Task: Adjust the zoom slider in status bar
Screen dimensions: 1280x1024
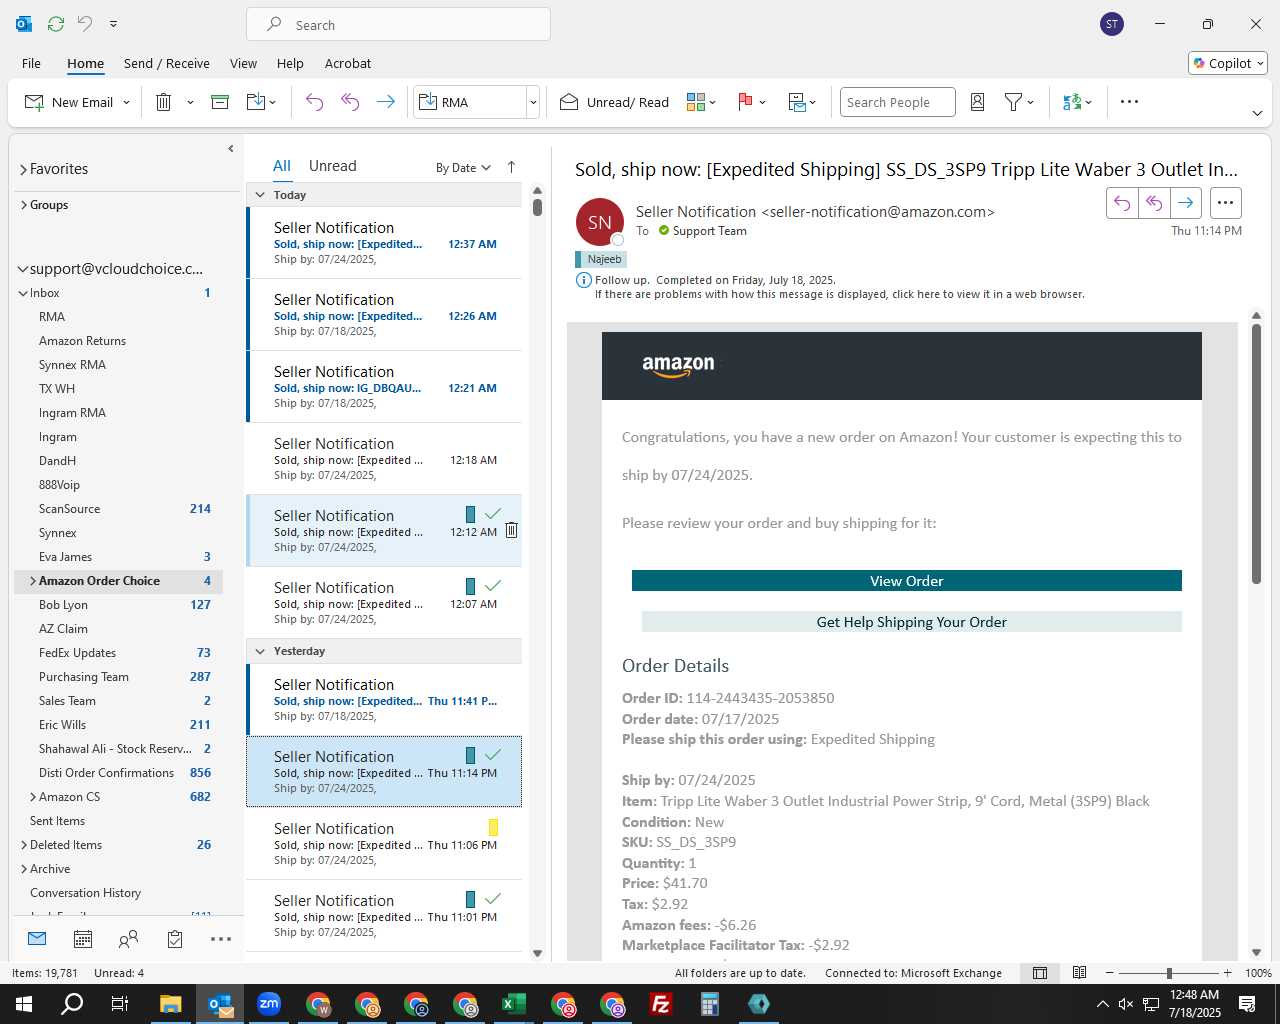Action: pyautogui.click(x=1169, y=973)
